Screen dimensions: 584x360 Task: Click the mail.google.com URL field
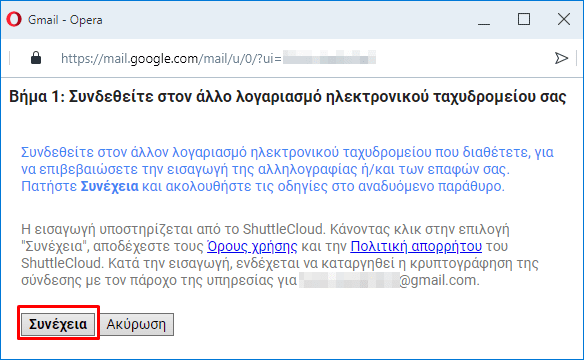pos(218,58)
